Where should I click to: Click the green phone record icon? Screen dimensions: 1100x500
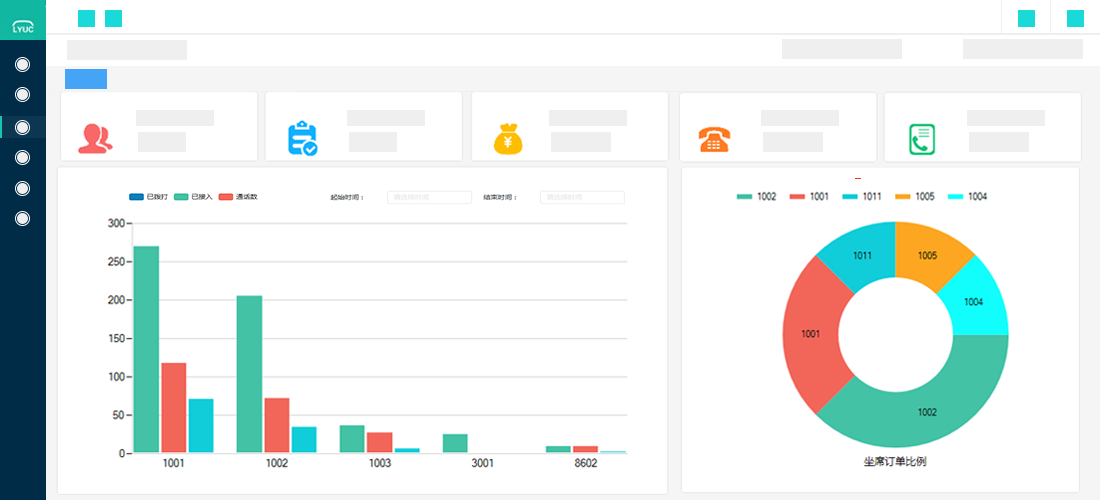tap(921, 138)
